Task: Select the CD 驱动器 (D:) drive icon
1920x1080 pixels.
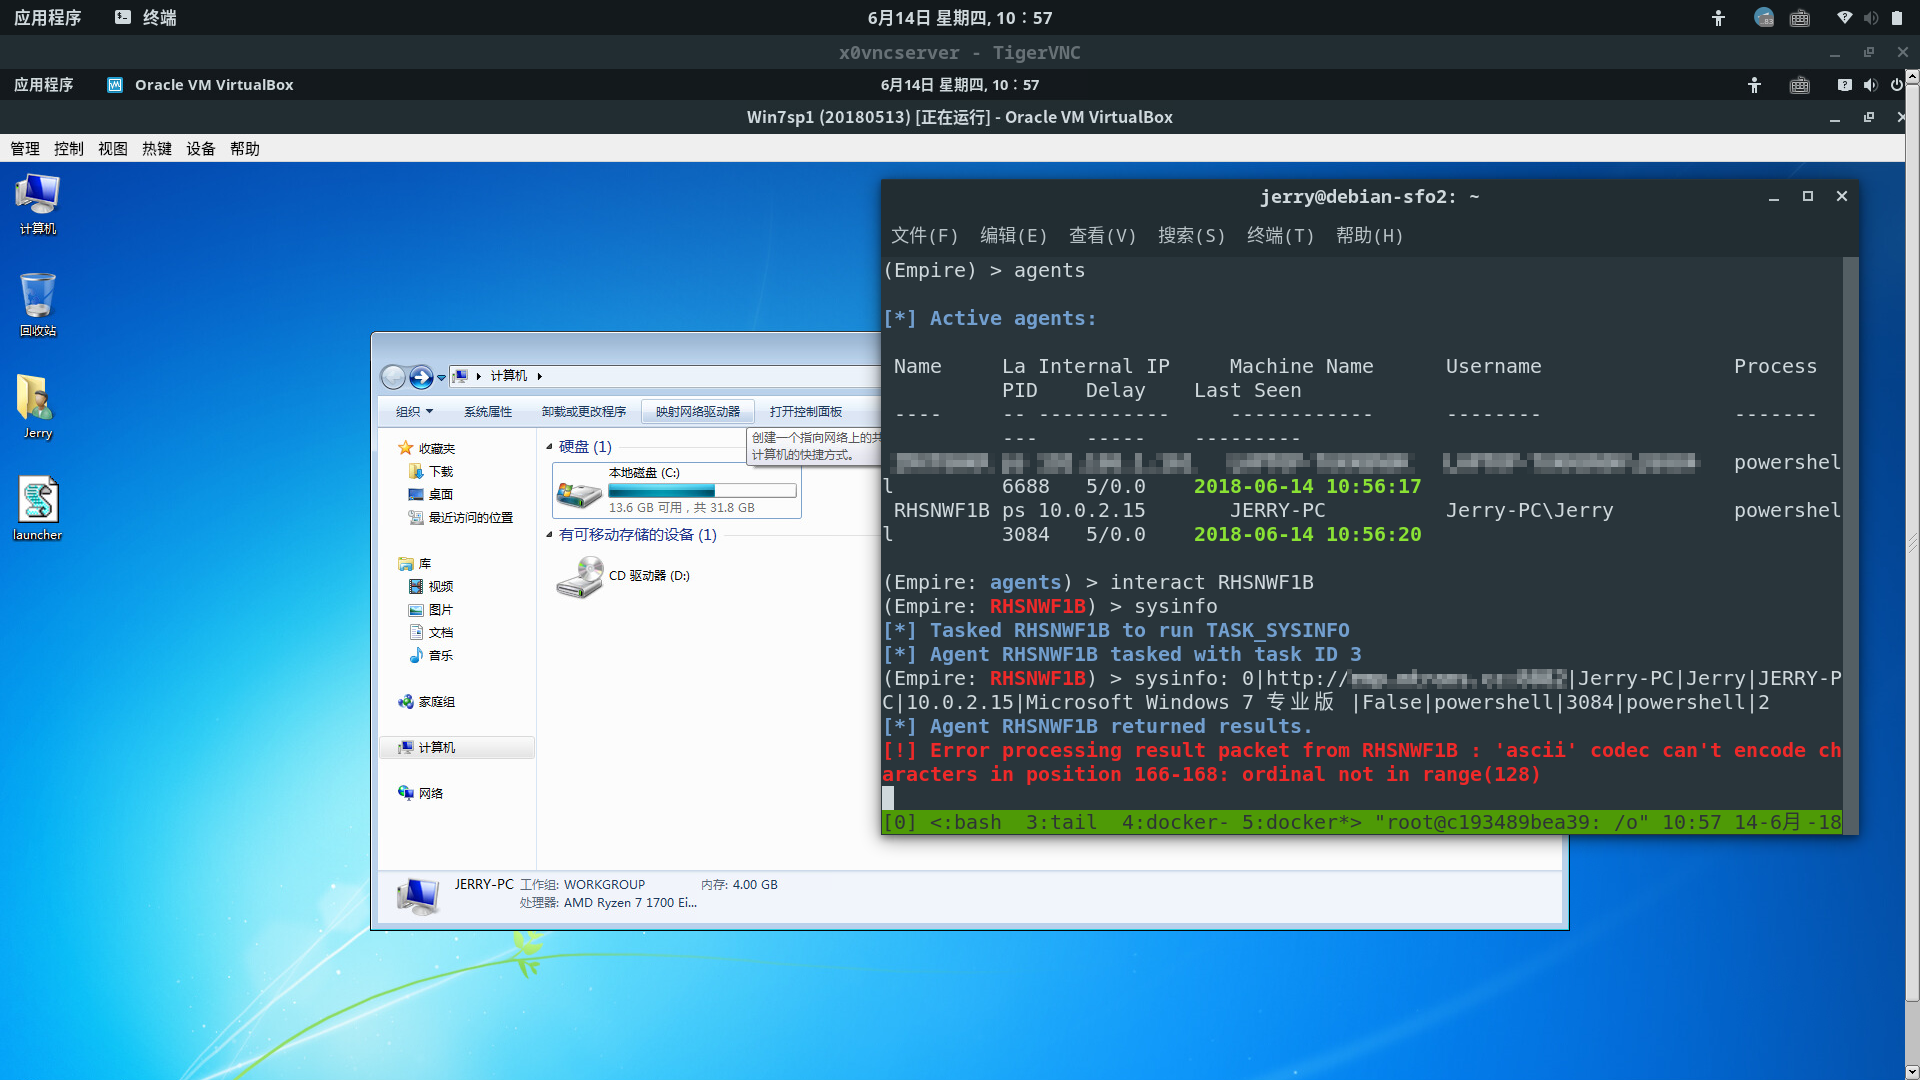Action: point(580,577)
